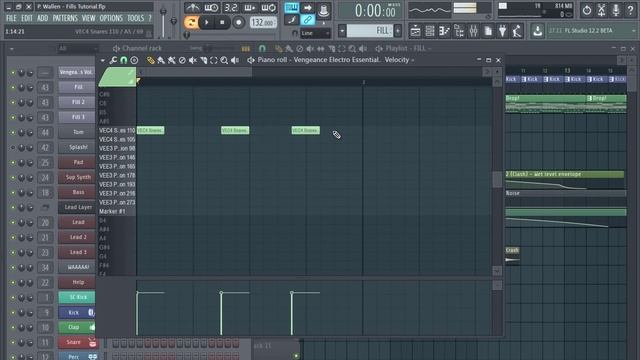Open the OPTIONS menu
The height and width of the screenshot is (360, 640).
111,18
